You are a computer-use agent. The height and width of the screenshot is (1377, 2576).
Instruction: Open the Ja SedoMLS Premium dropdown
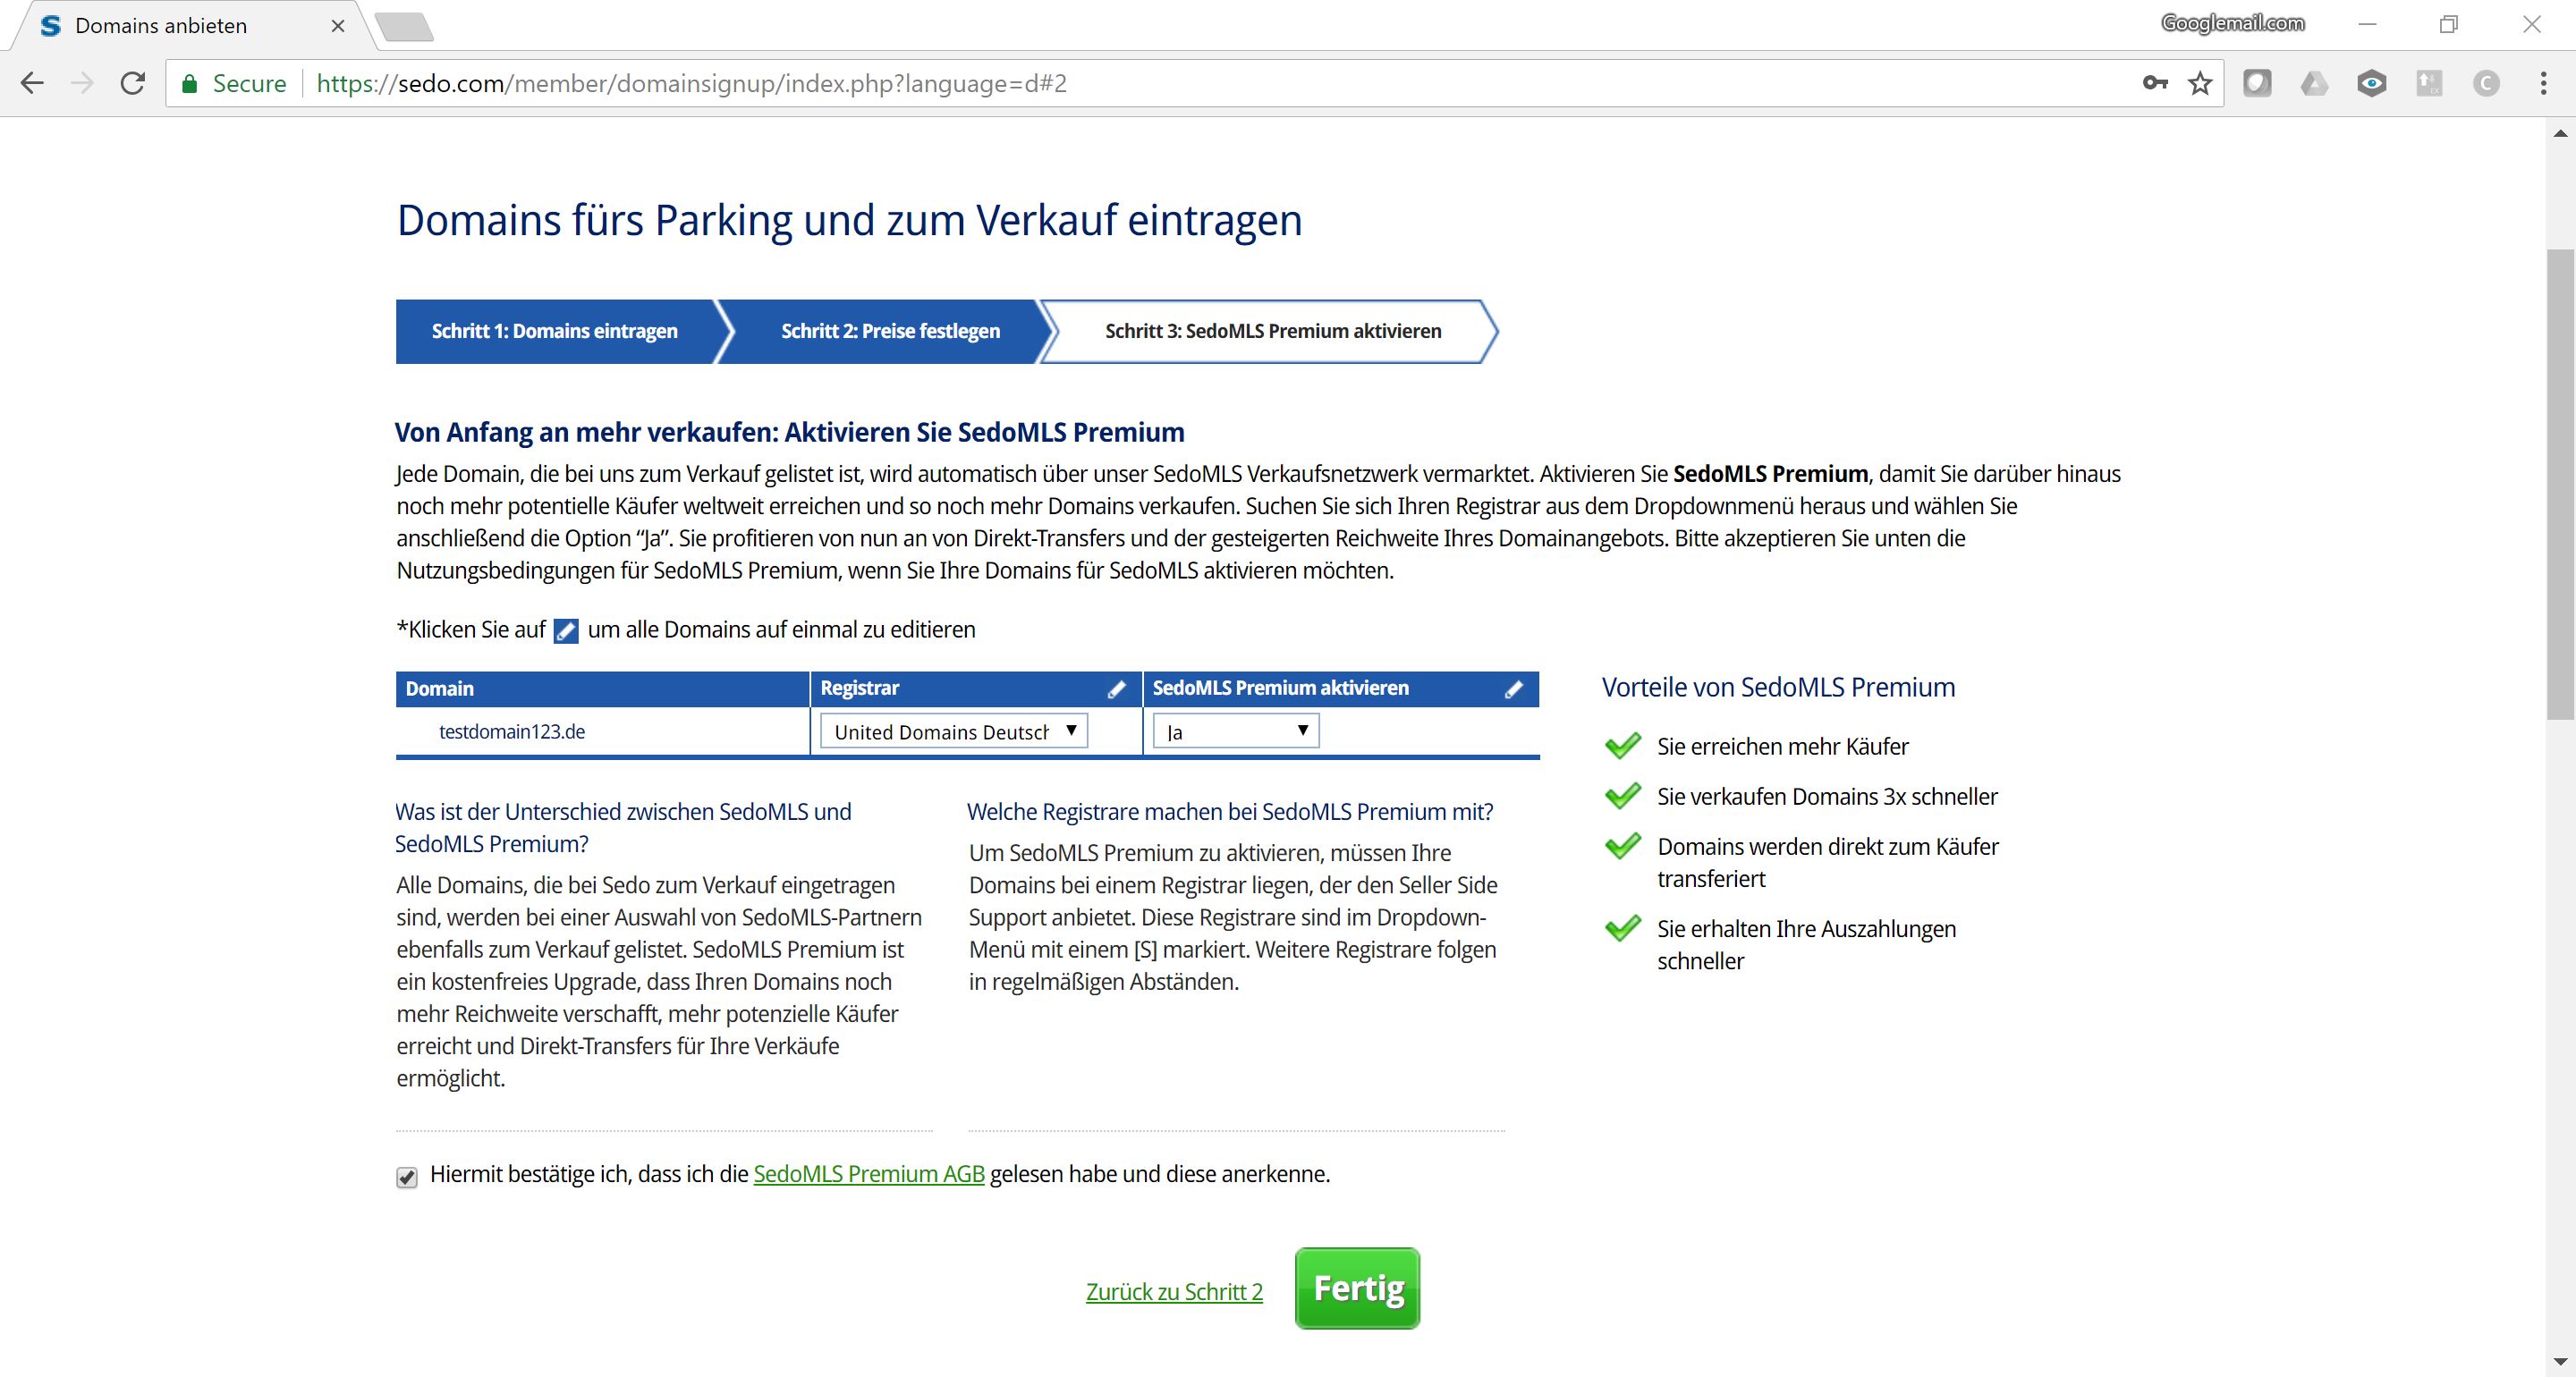click(x=1235, y=731)
